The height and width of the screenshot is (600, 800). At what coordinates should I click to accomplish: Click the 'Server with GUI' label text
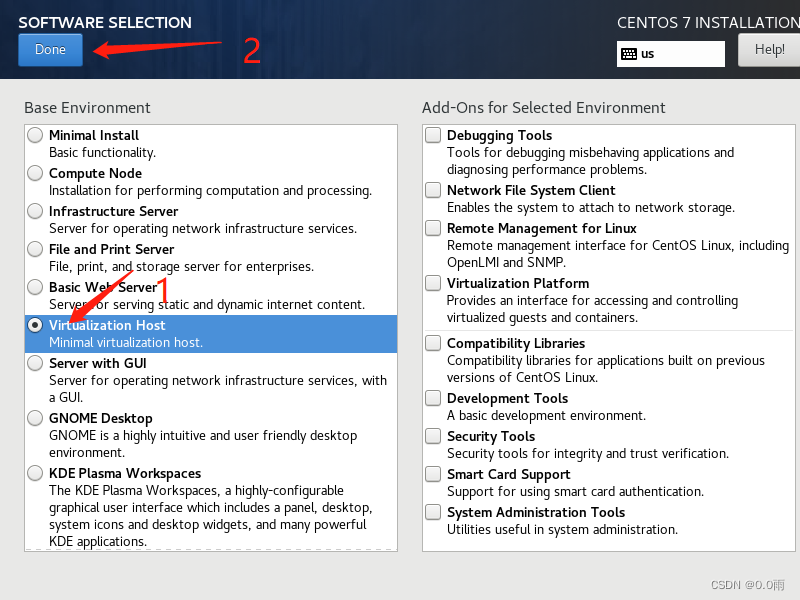point(97,363)
